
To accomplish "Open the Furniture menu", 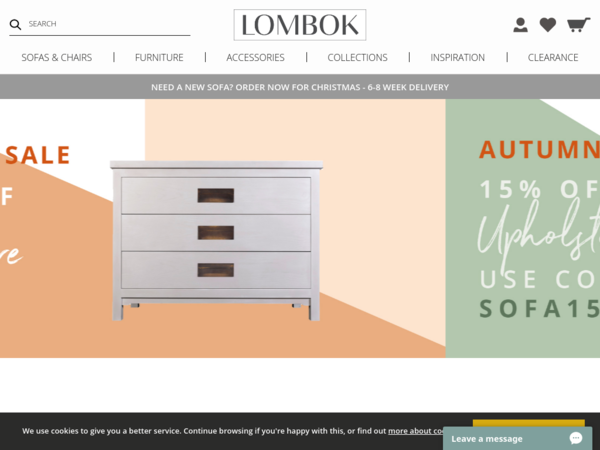I will [159, 57].
